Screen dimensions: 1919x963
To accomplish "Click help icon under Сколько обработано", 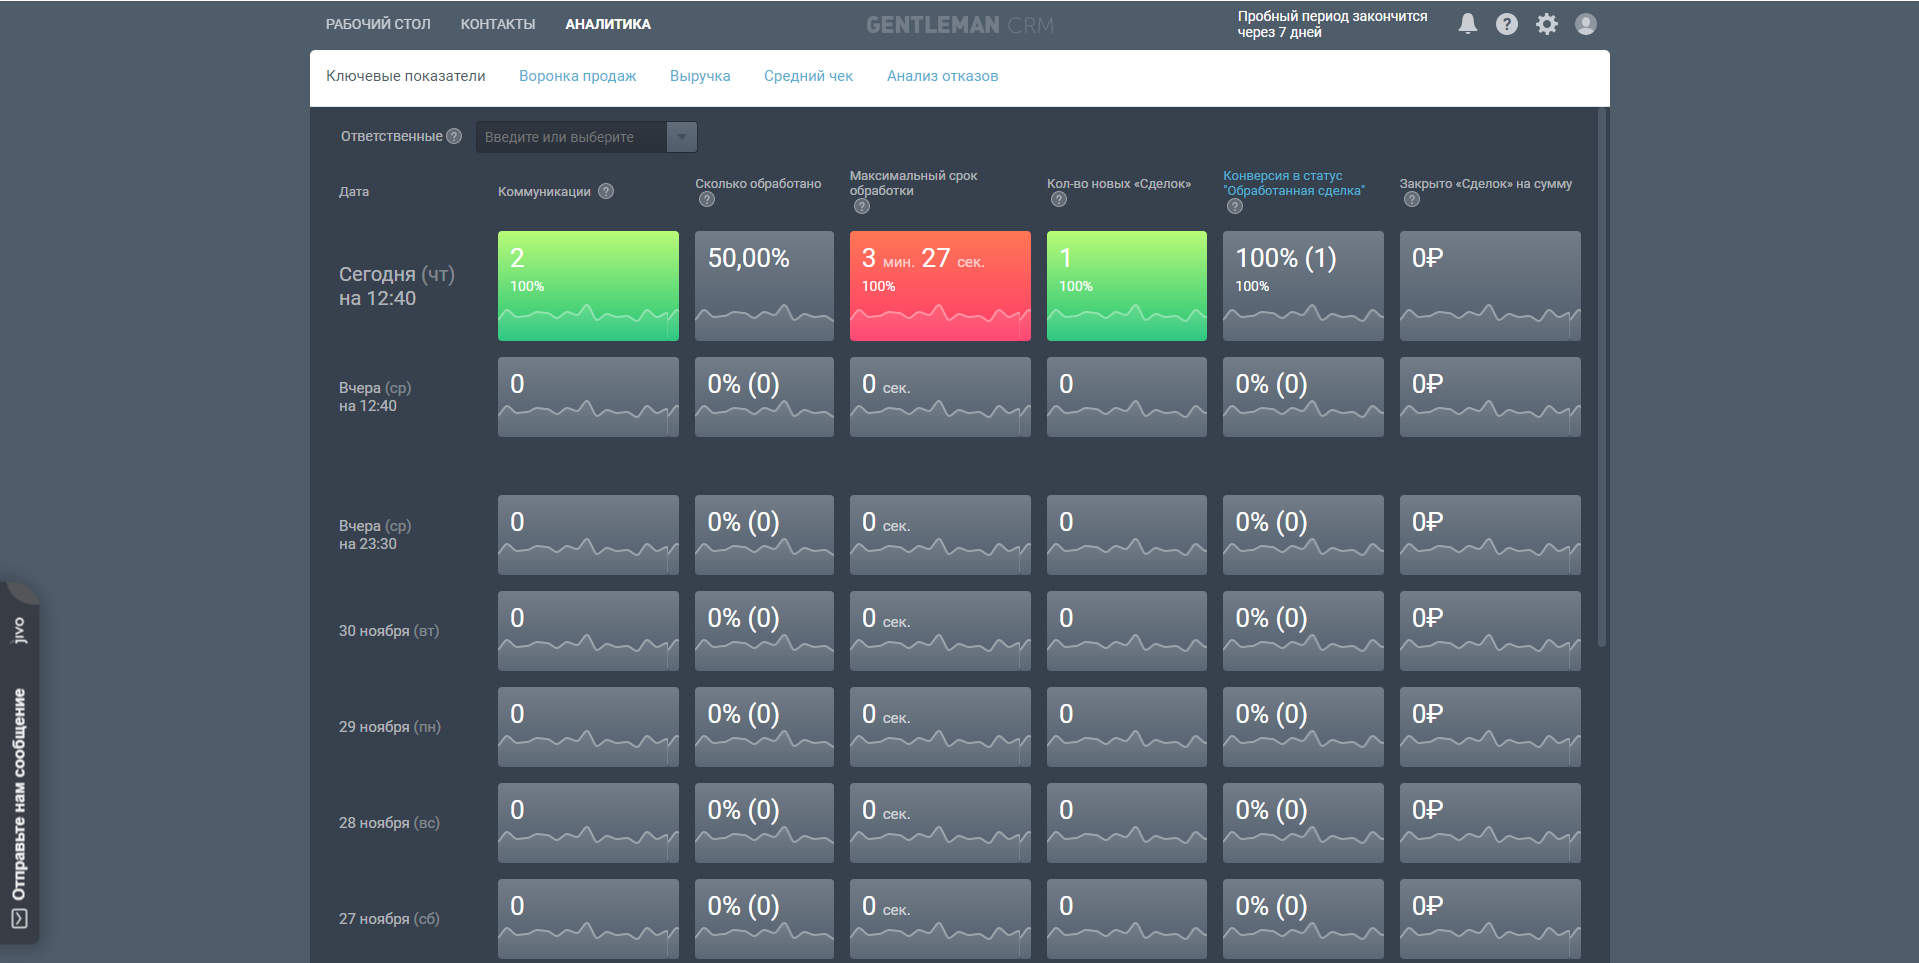I will (707, 199).
